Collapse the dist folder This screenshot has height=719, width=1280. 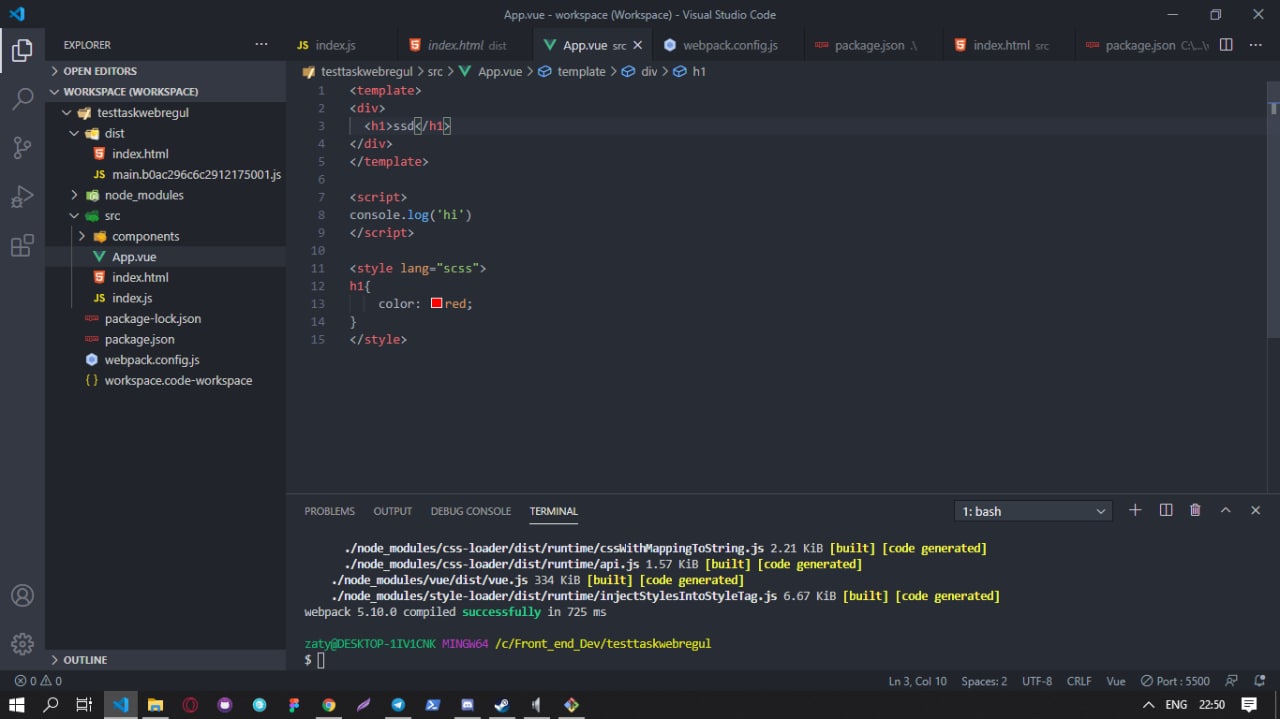[x=165, y=133]
